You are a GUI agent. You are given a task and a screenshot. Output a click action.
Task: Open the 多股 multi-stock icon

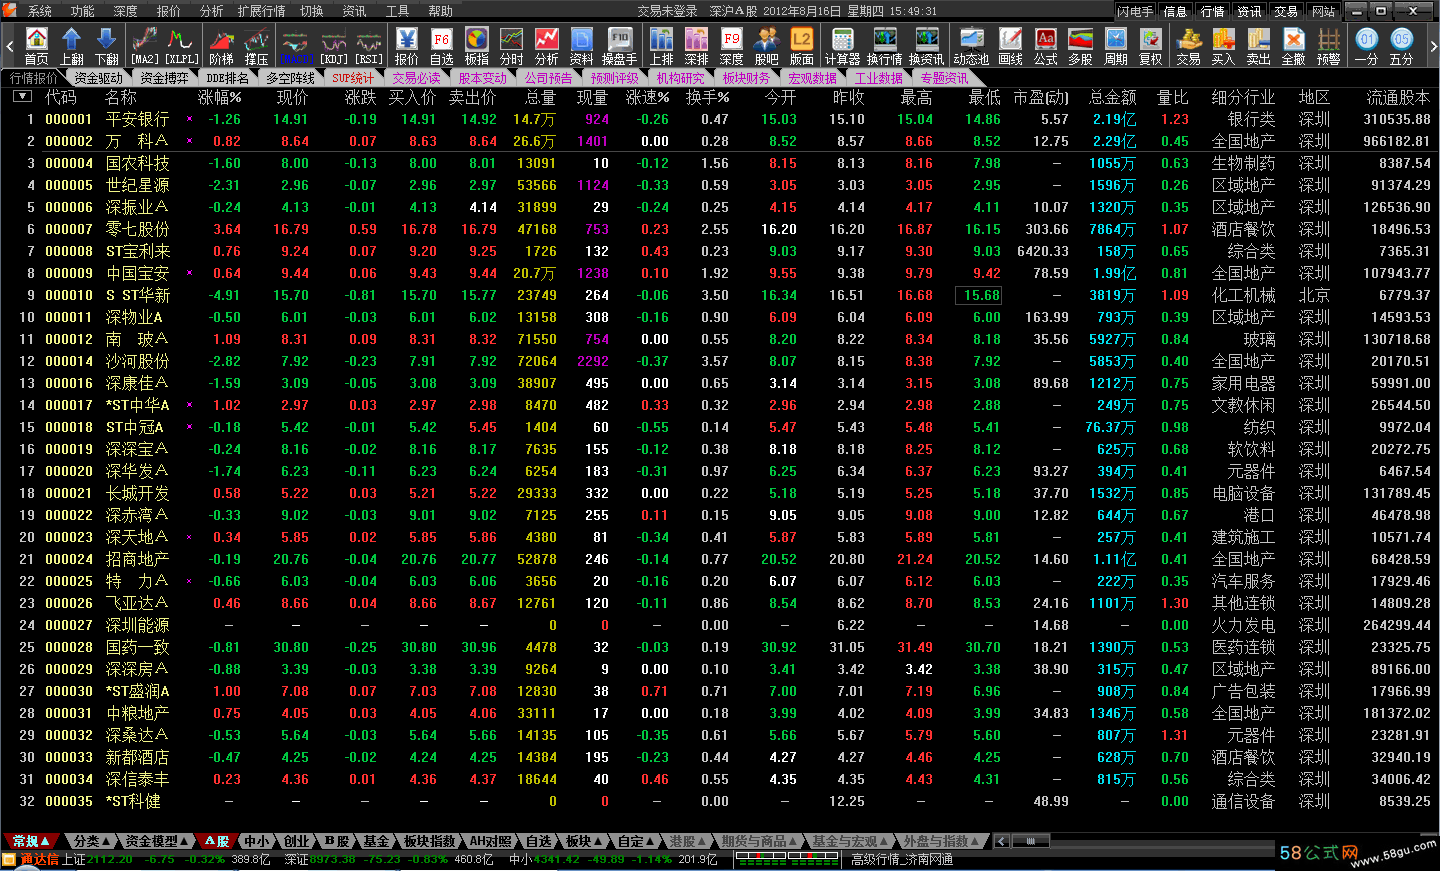(1081, 46)
